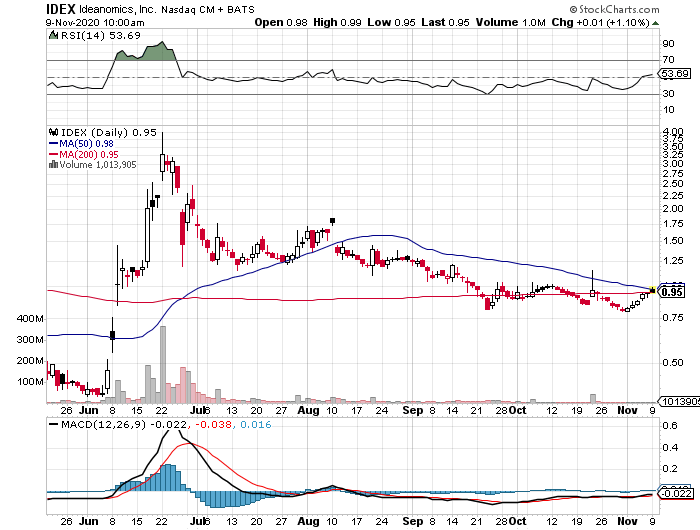Click the 0.95 current price tag

(671, 292)
